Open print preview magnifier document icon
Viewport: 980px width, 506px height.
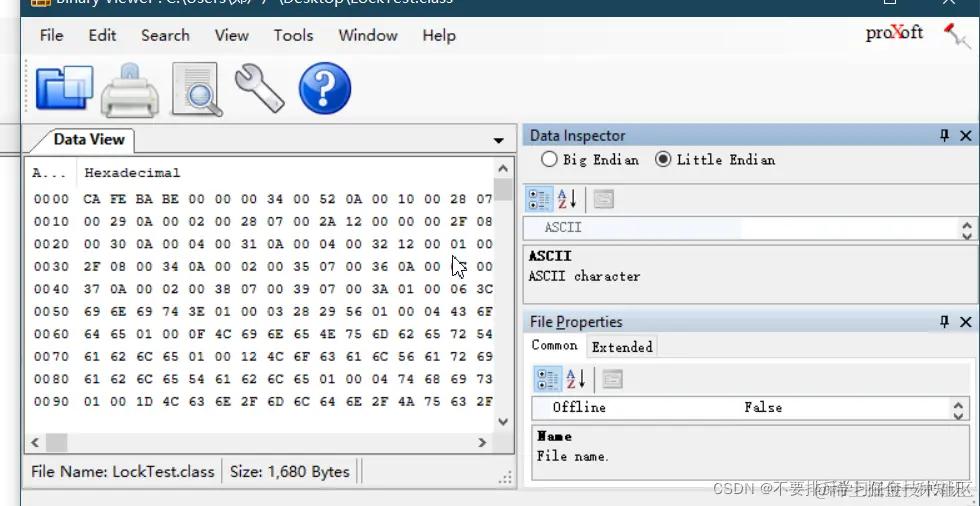click(197, 89)
